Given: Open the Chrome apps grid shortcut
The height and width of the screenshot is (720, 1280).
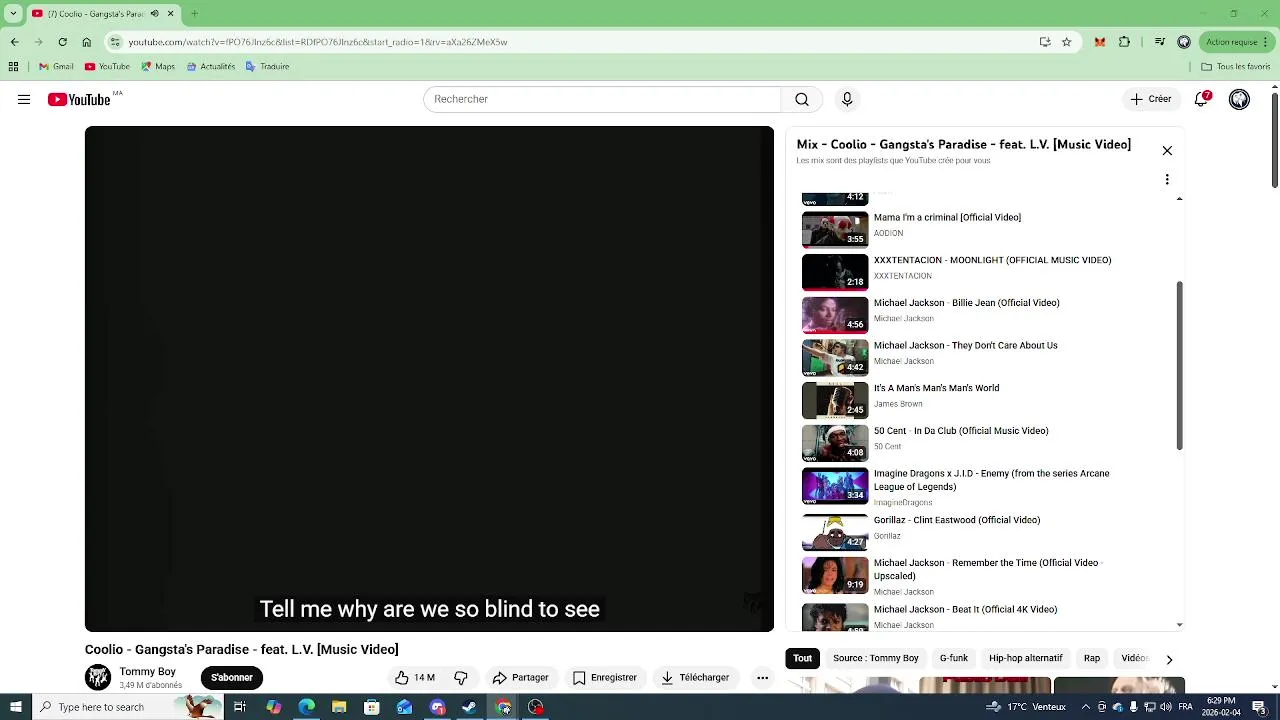Looking at the screenshot, I should 13,67.
